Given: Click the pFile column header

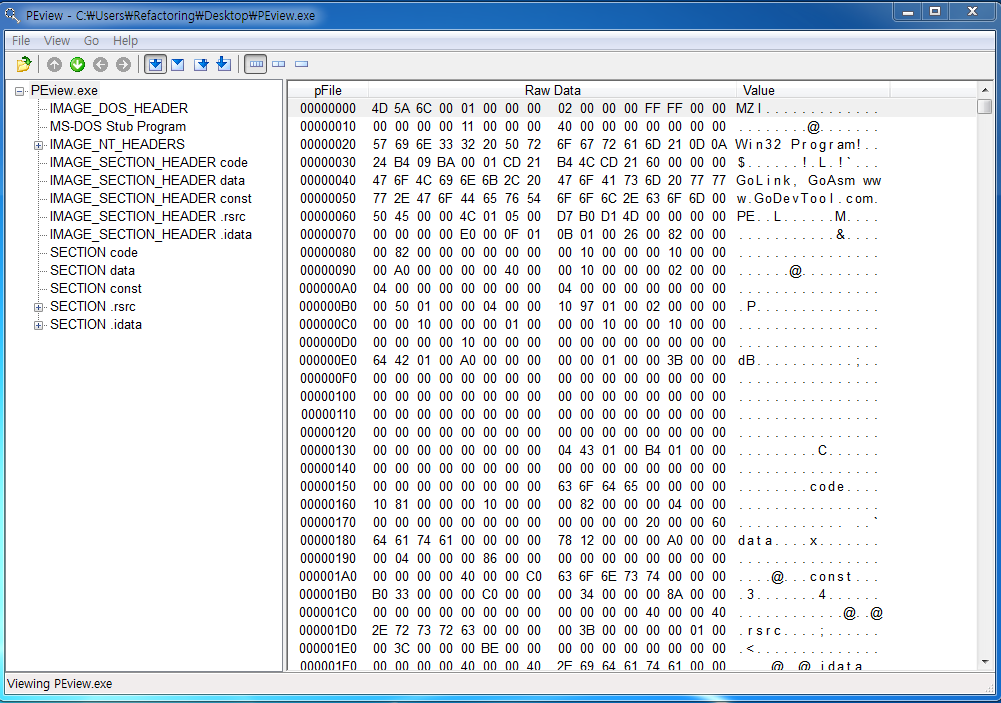Looking at the screenshot, I should (328, 91).
